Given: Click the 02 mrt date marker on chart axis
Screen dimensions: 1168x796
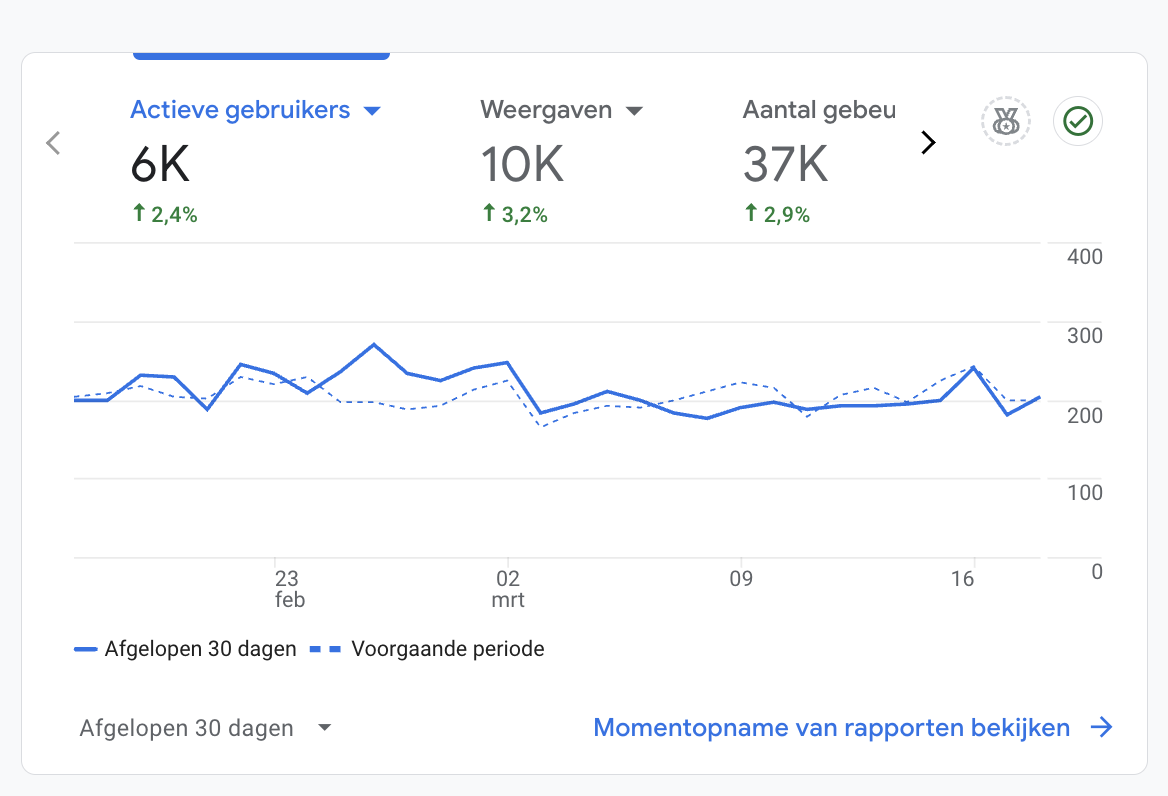Looking at the screenshot, I should [508, 589].
